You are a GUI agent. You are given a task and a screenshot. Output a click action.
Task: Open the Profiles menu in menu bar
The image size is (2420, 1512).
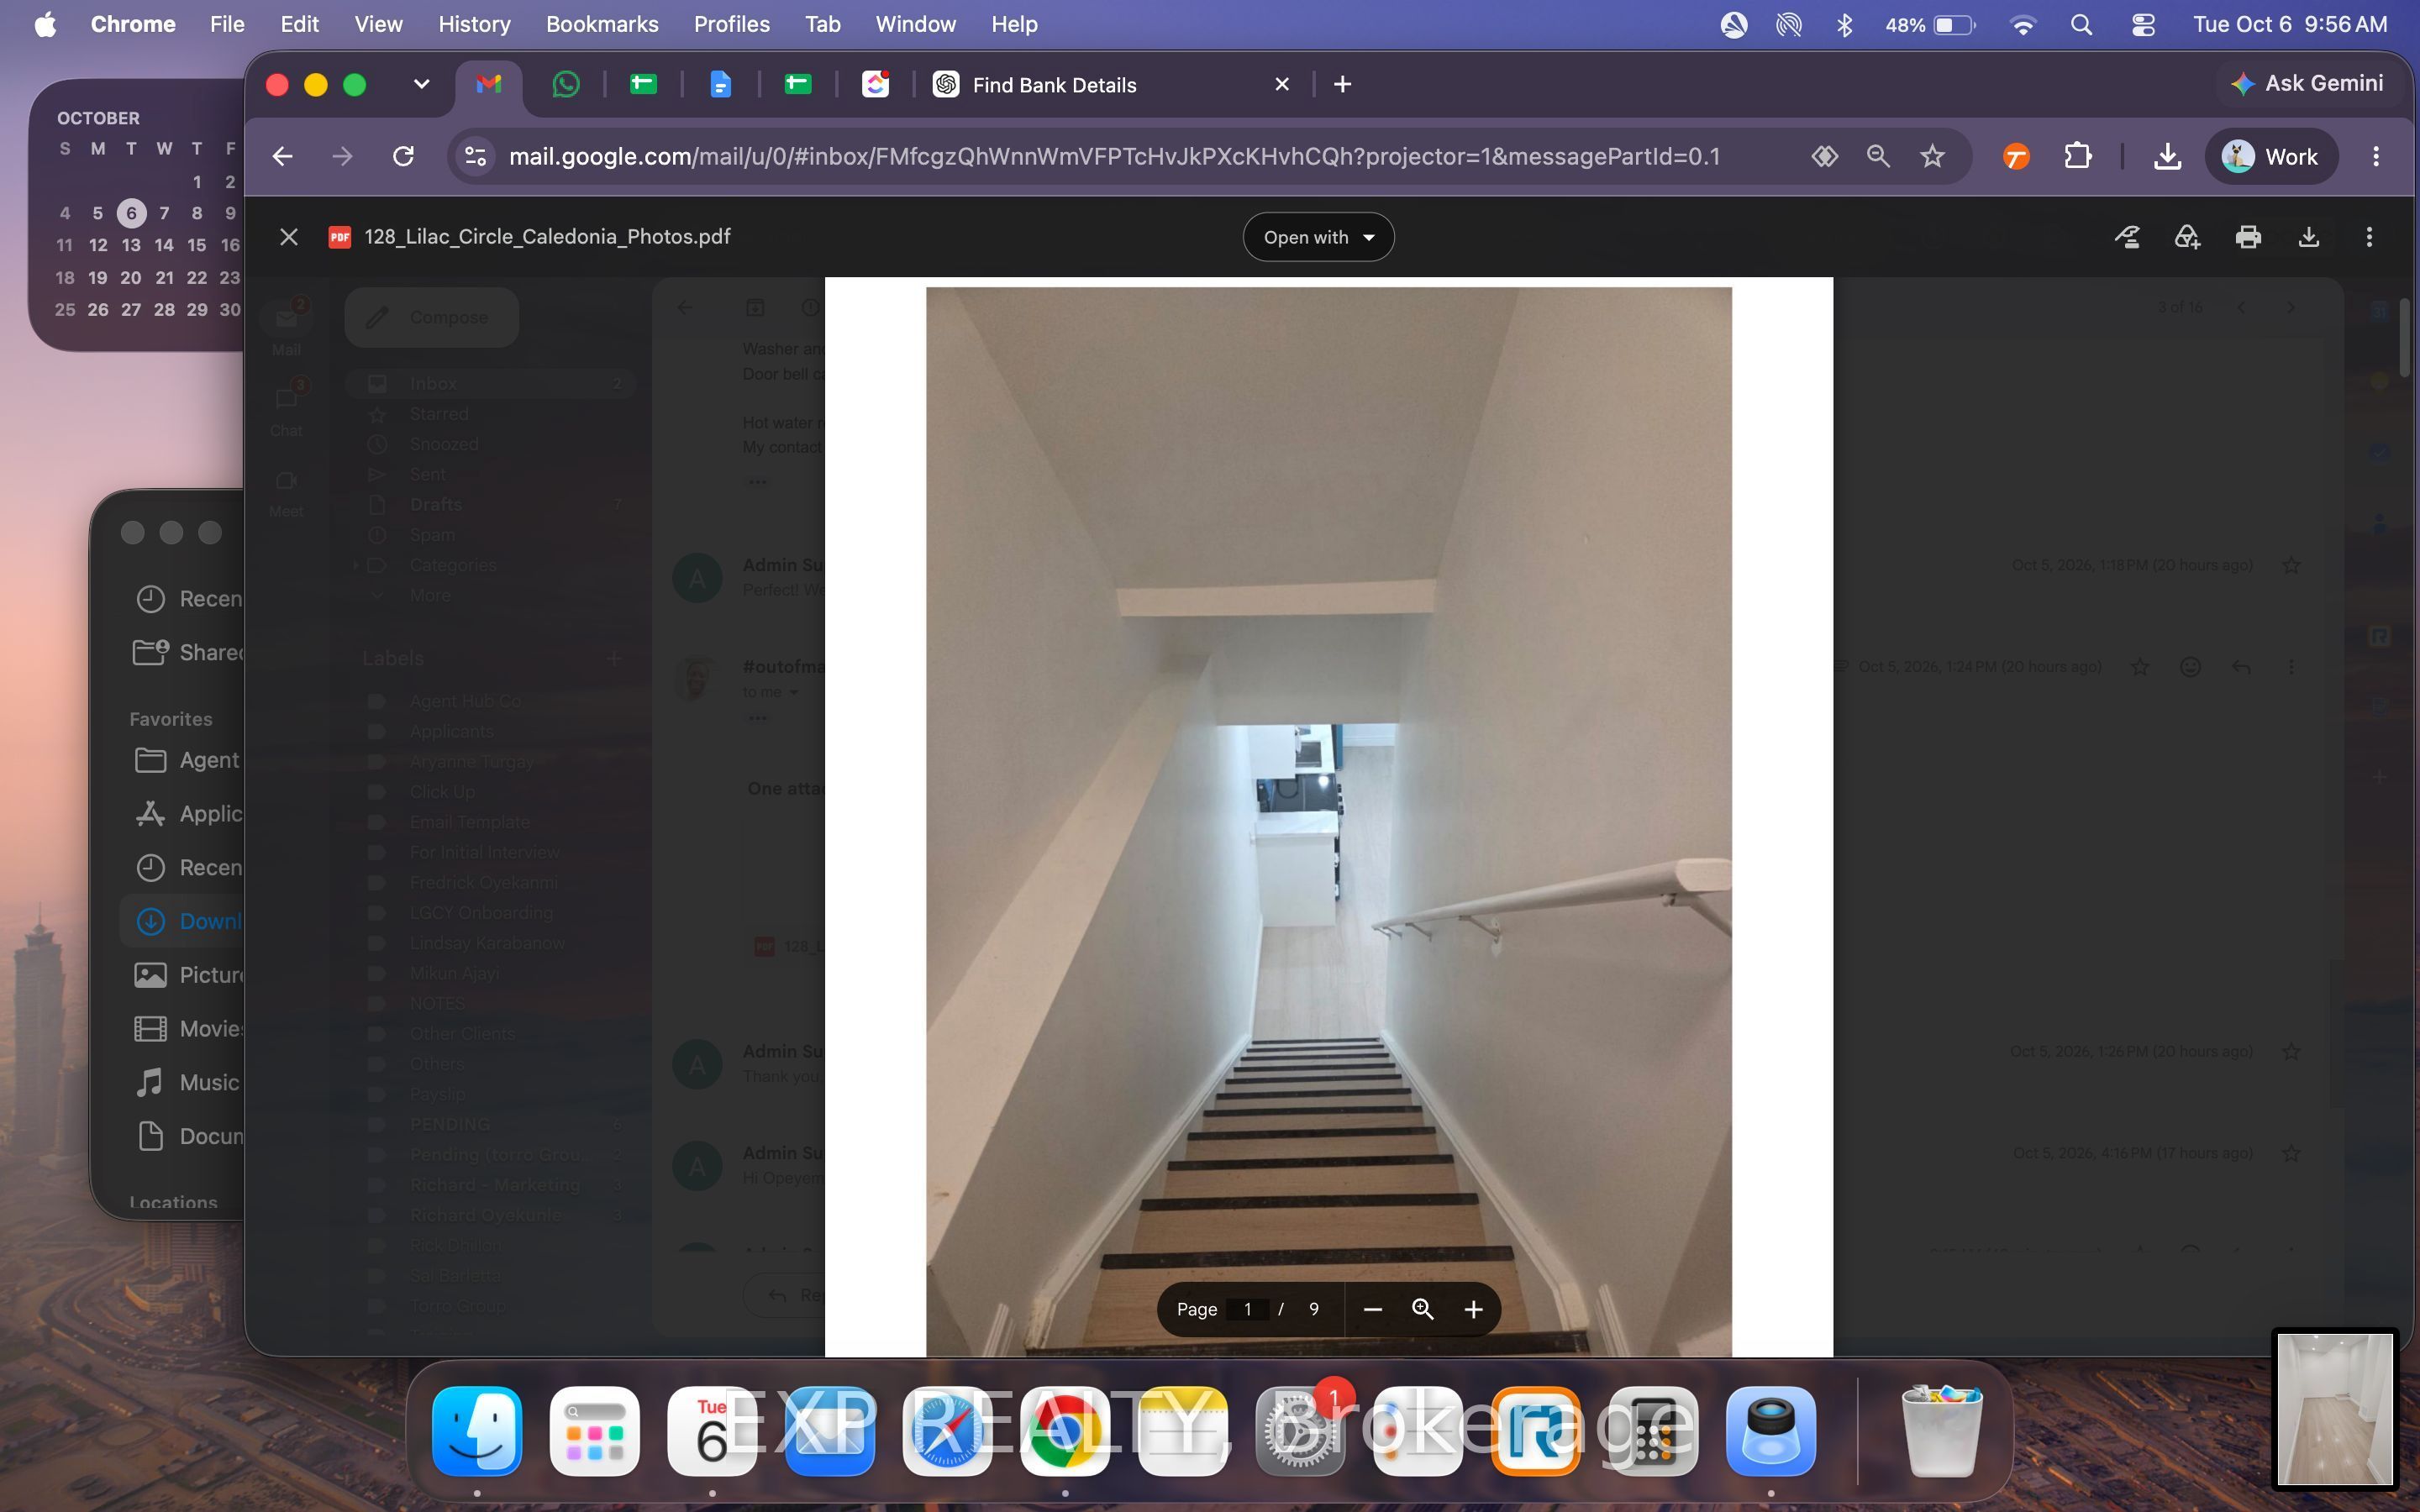(732, 24)
